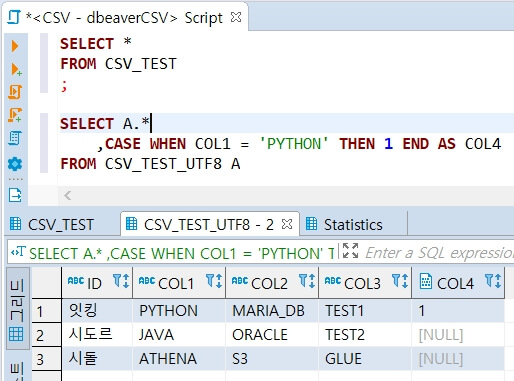514x381 pixels.
Task: Click the COL4 cell with value 1
Action: (458, 311)
